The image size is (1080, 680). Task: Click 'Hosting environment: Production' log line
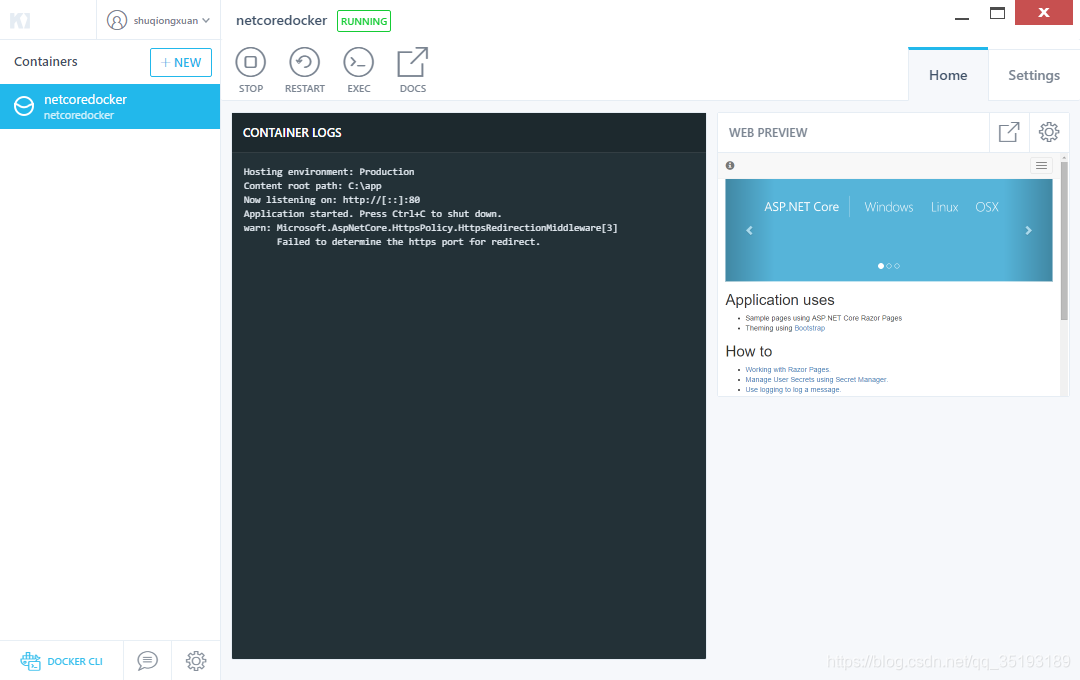point(329,172)
